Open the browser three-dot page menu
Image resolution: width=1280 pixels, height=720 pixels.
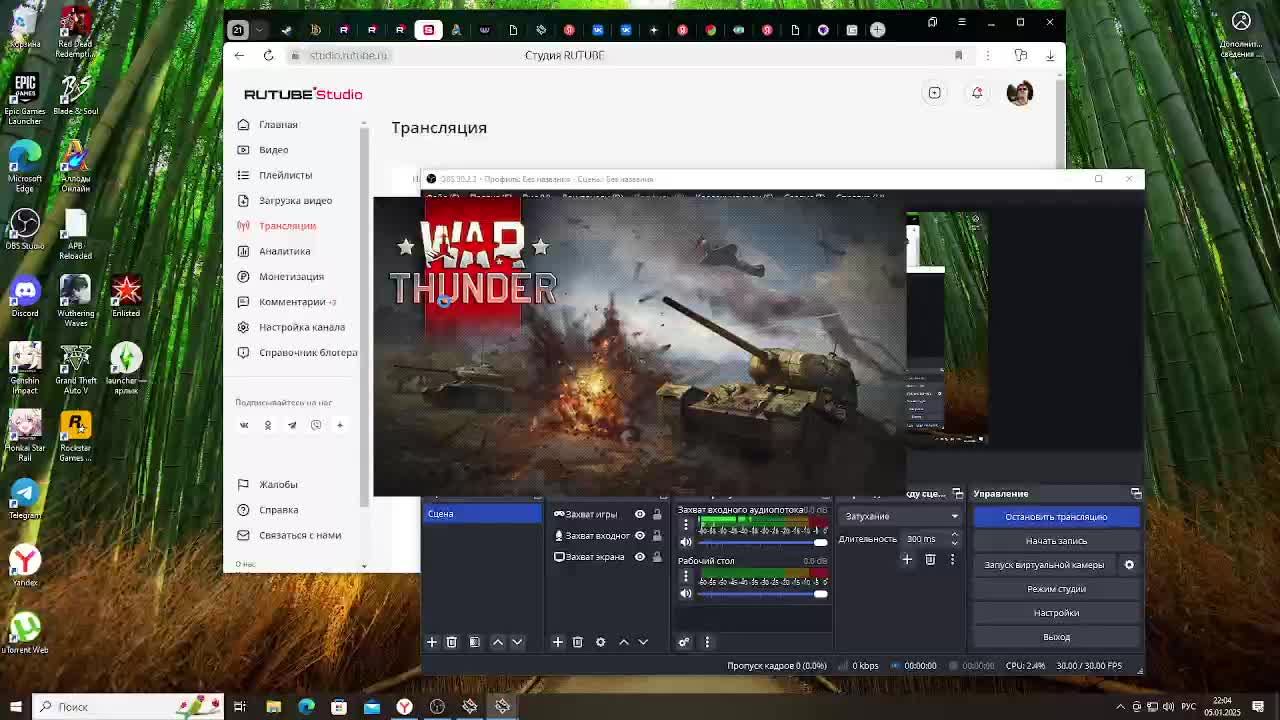tap(988, 55)
